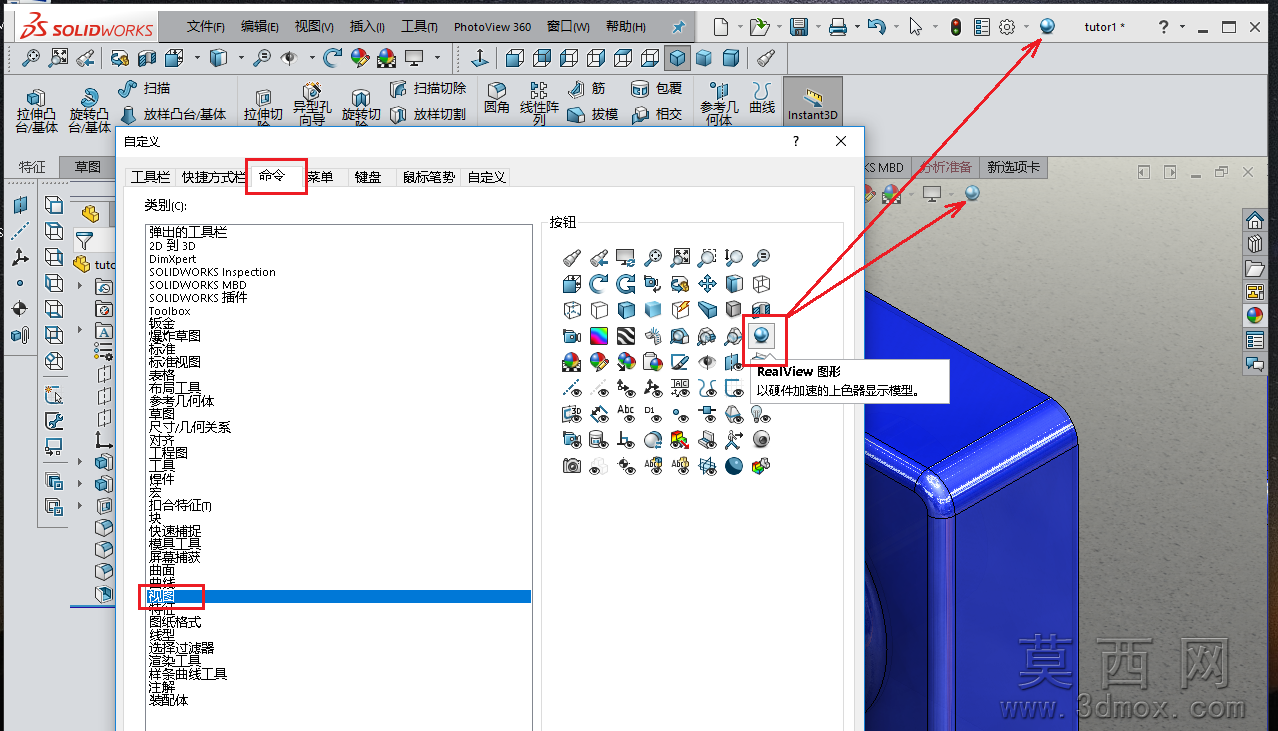
Task: Open the Design Library folder tab in Task Pane
Action: click(1254, 267)
